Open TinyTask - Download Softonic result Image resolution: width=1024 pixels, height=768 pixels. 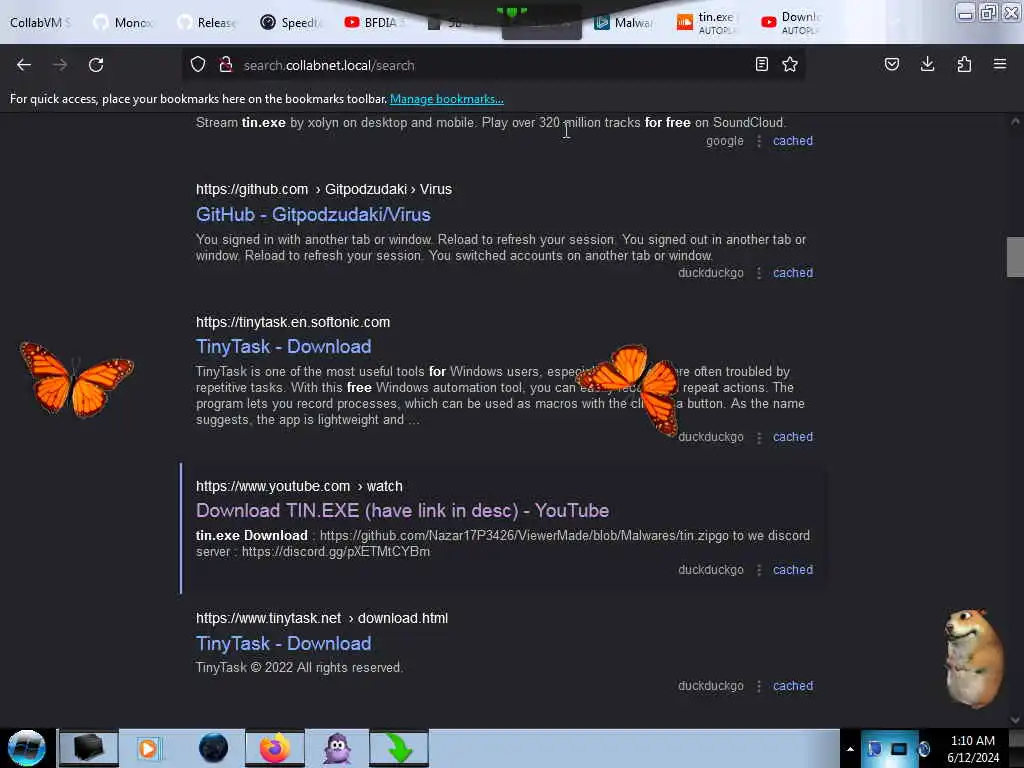click(x=283, y=347)
